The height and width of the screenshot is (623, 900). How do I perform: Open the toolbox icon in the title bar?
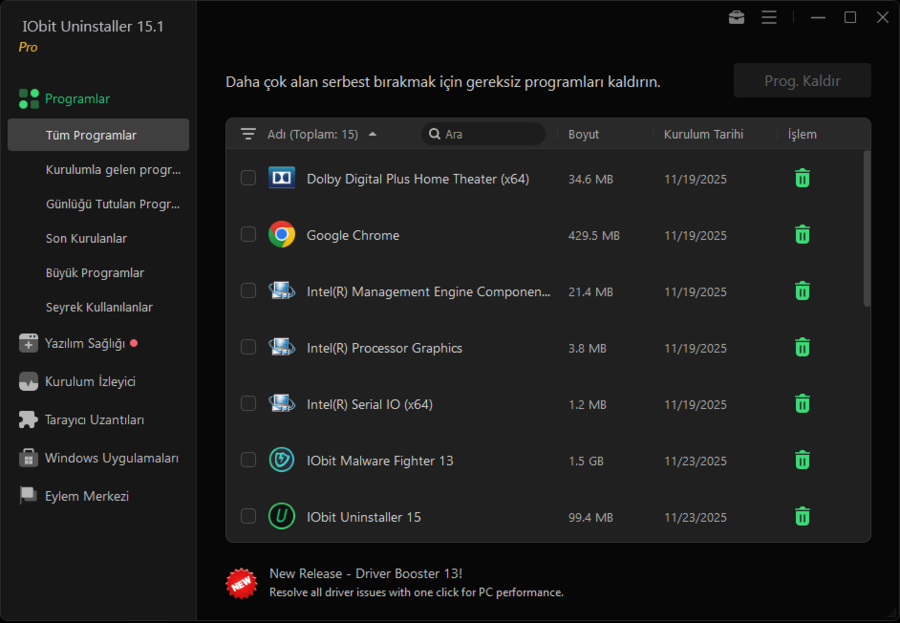tap(737, 17)
